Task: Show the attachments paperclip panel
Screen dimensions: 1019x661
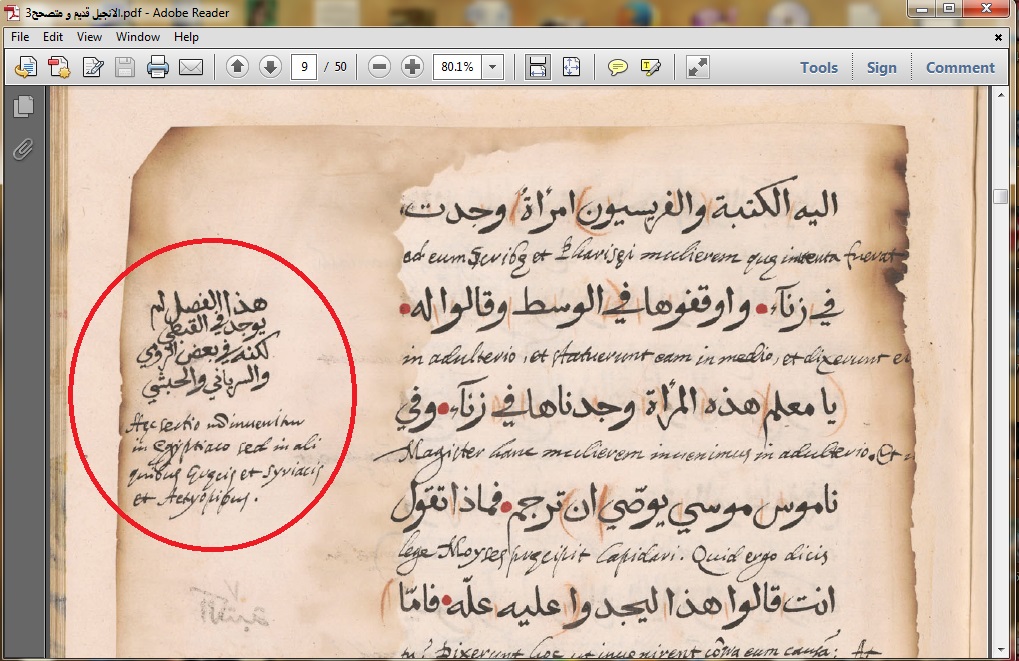Action: click(x=24, y=149)
